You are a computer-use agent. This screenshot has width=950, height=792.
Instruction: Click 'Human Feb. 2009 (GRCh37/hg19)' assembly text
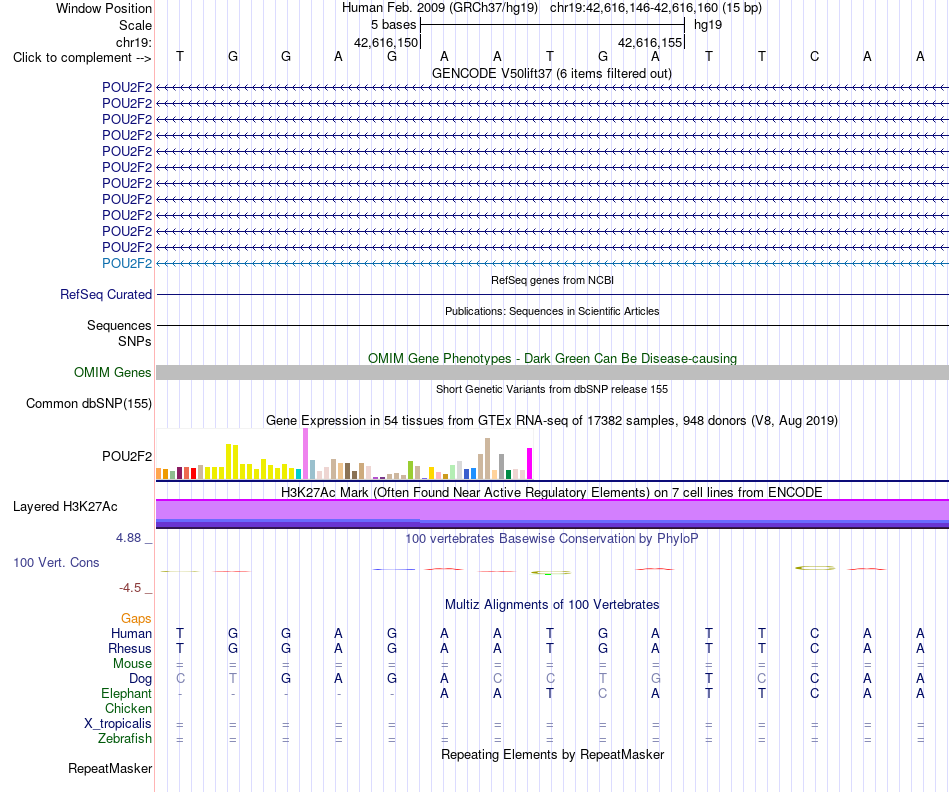[x=440, y=8]
